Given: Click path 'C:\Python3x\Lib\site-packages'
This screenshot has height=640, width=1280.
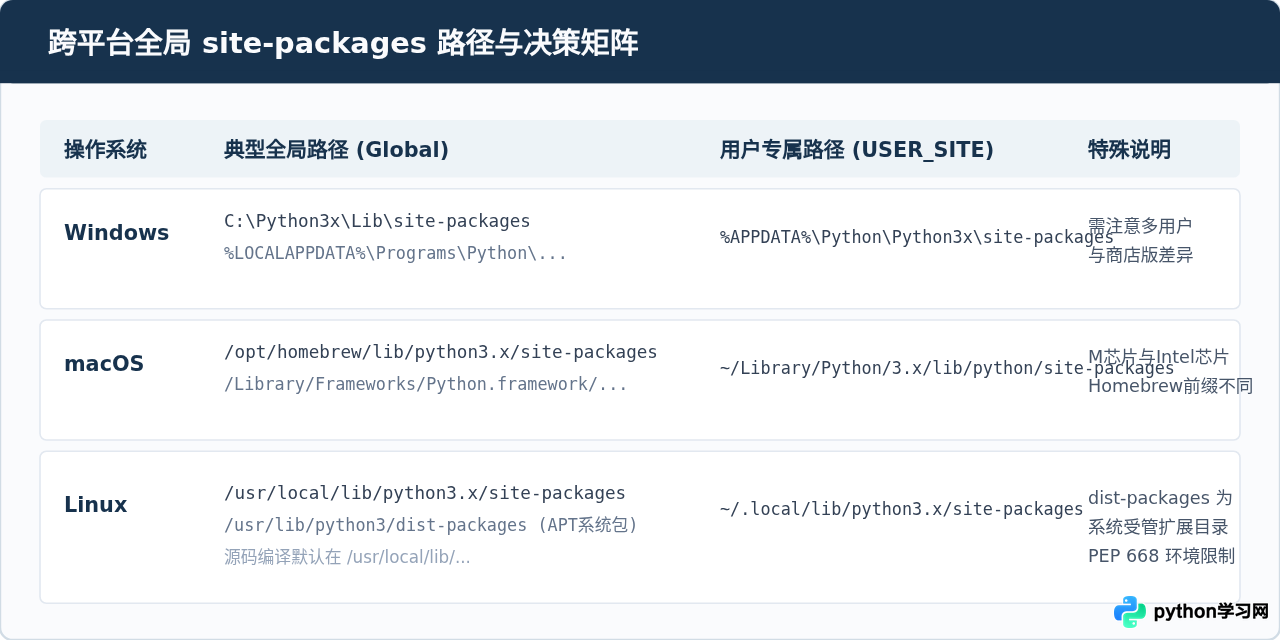Looking at the screenshot, I should pyautogui.click(x=377, y=221).
